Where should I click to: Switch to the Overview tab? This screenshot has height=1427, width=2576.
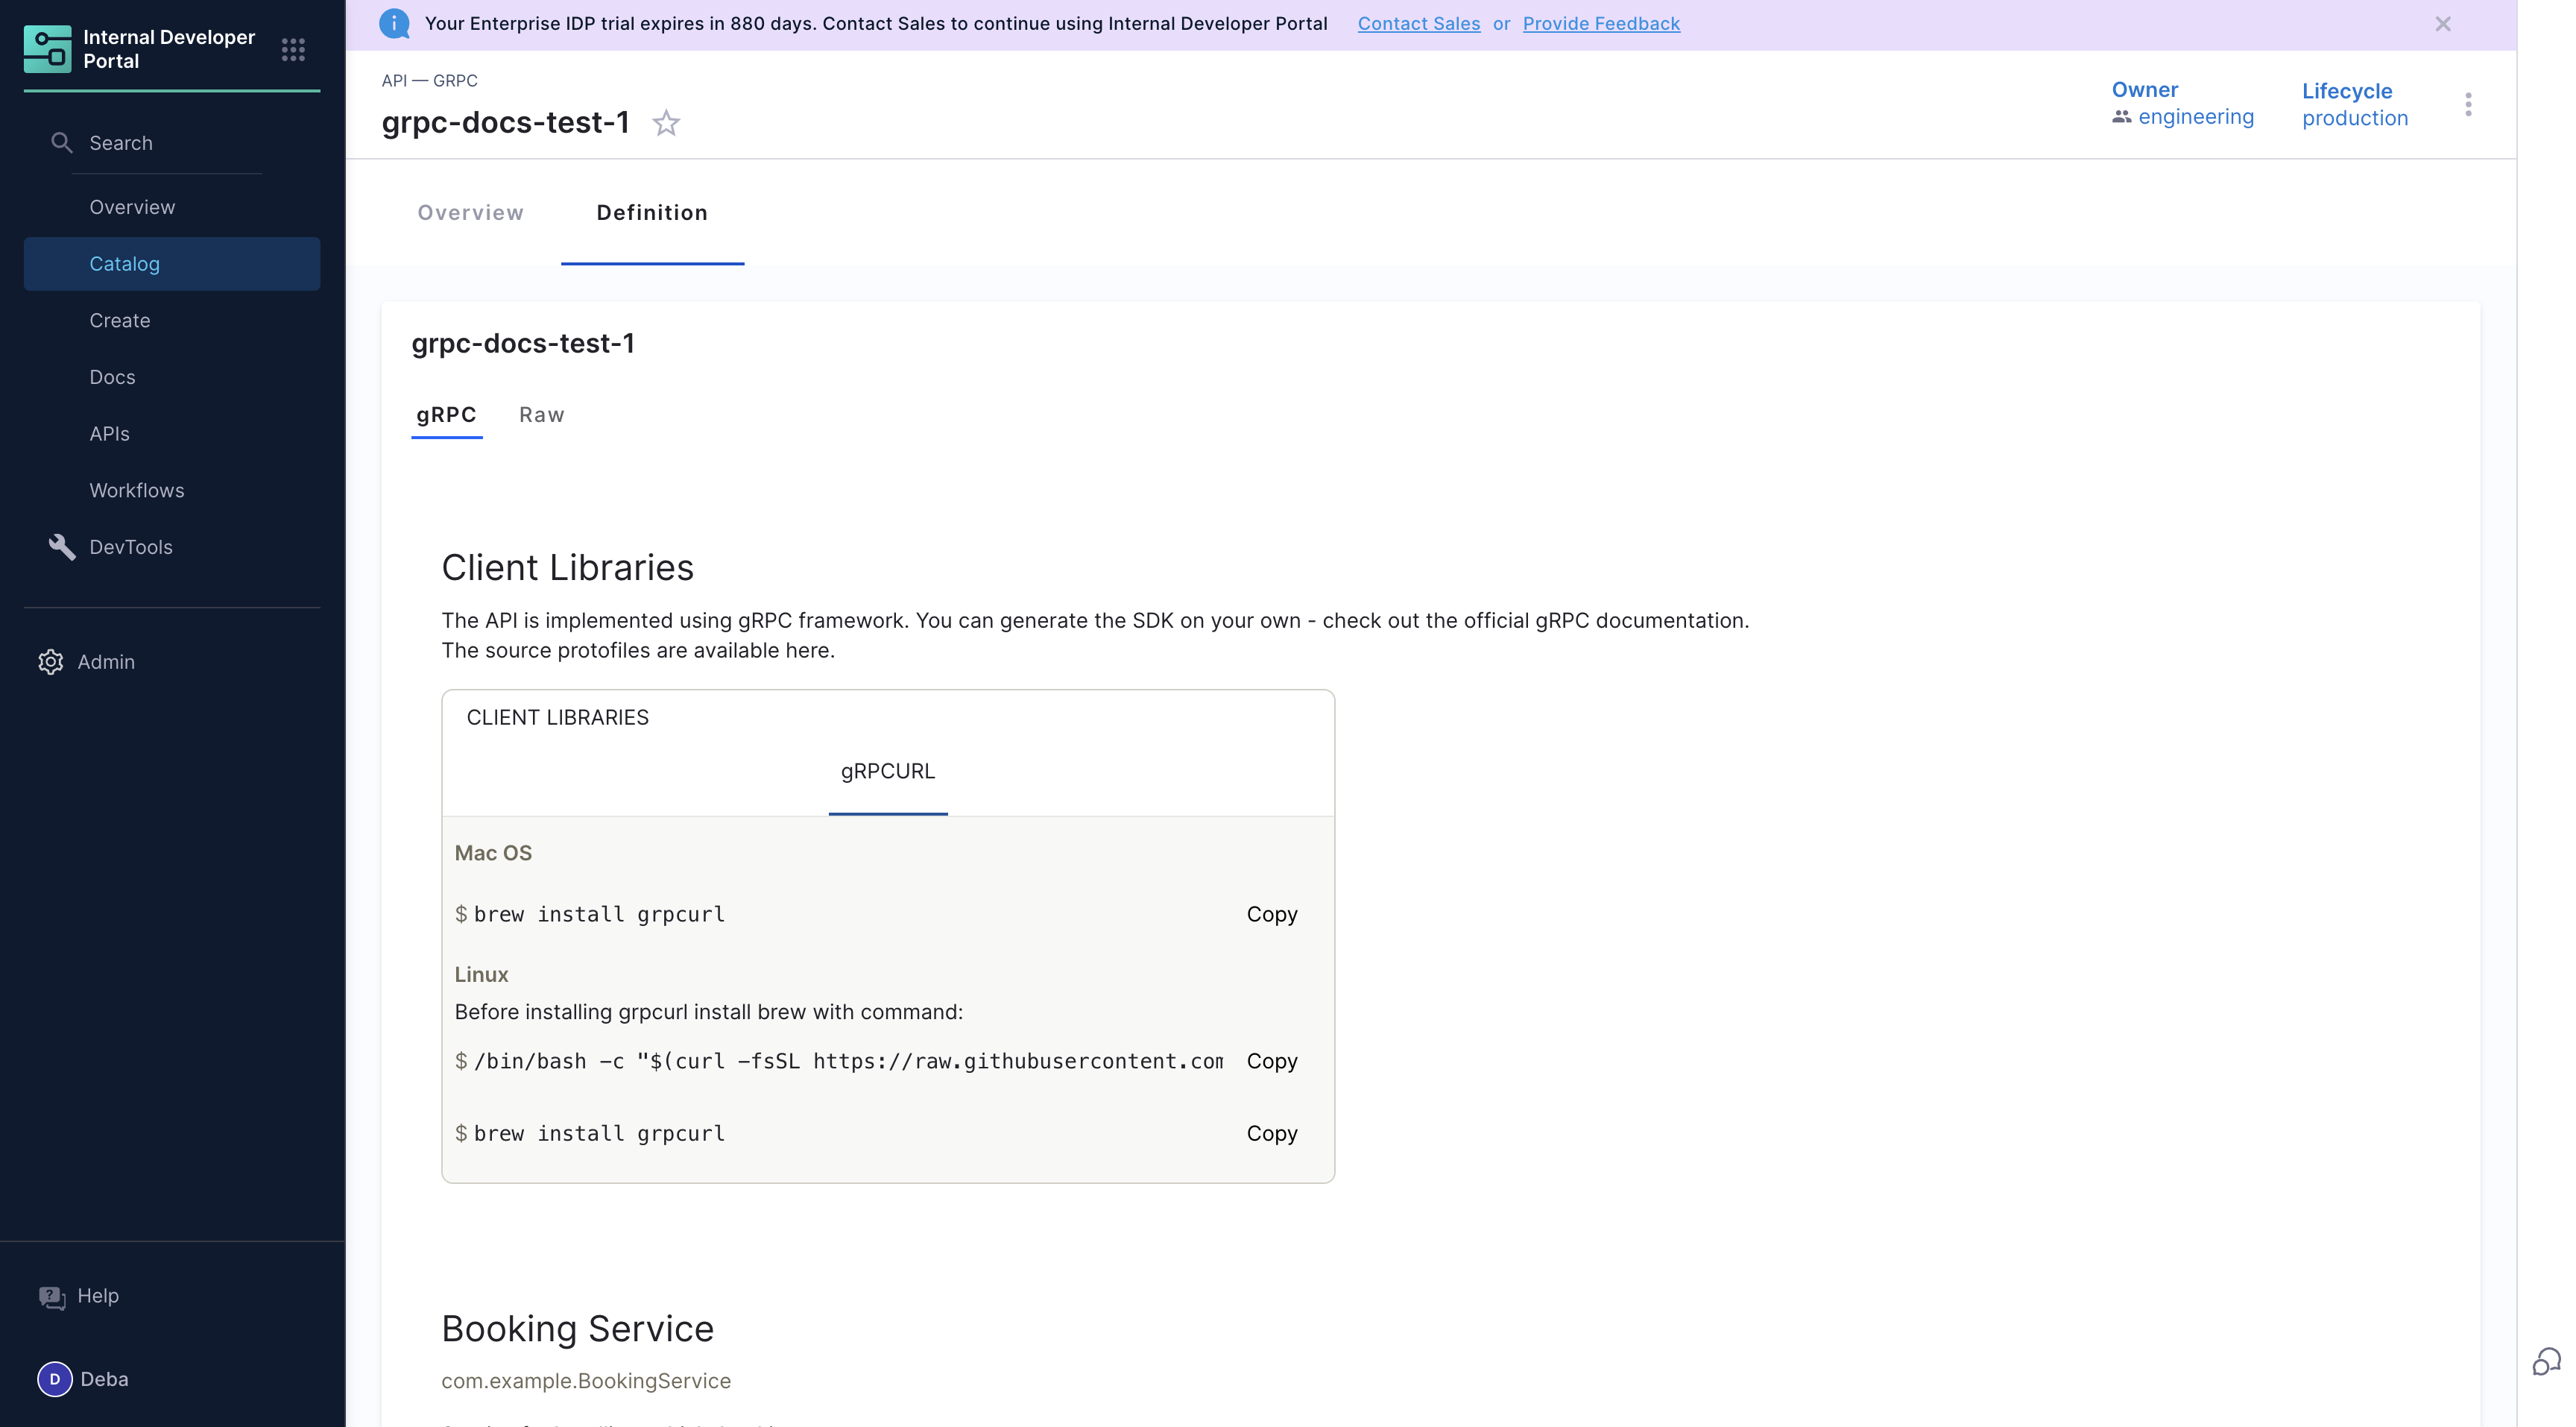tap(470, 212)
